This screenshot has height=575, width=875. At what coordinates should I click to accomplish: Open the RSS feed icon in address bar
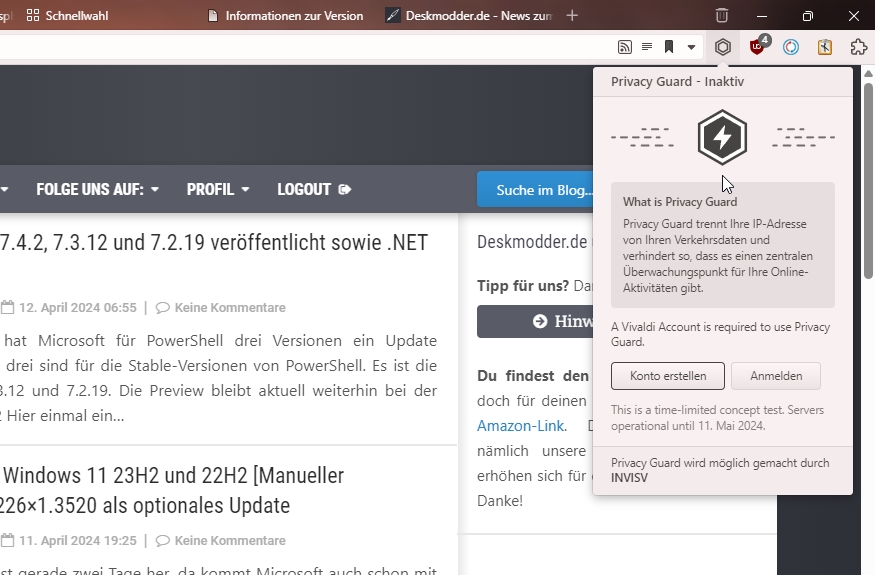coord(625,47)
